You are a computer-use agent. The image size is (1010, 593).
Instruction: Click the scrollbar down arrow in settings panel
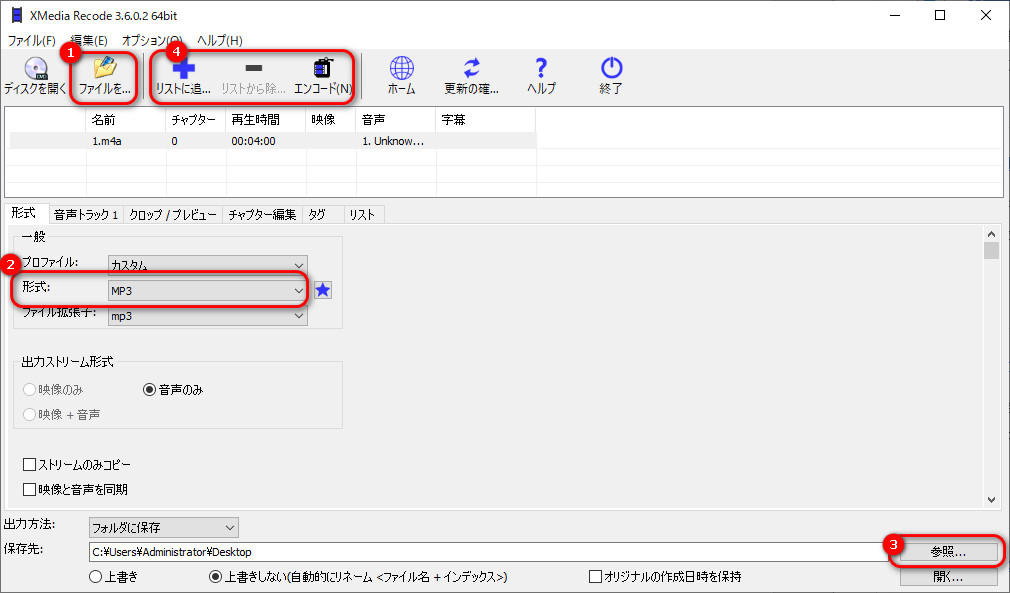(x=991, y=500)
